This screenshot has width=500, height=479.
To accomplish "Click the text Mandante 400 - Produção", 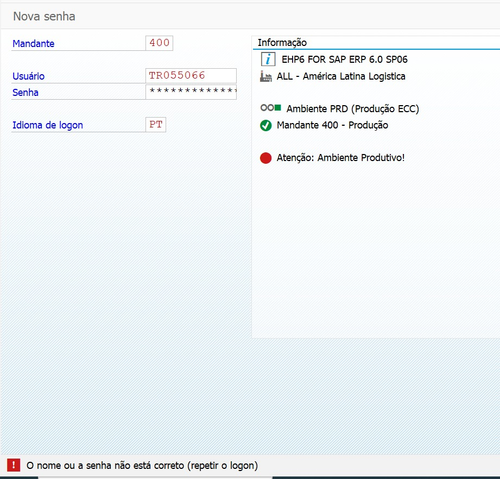I will pyautogui.click(x=332, y=125).
